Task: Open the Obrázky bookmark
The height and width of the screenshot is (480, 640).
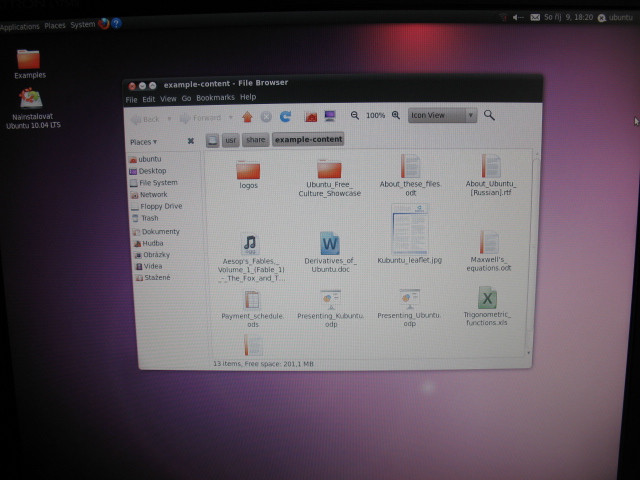Action: (152, 255)
